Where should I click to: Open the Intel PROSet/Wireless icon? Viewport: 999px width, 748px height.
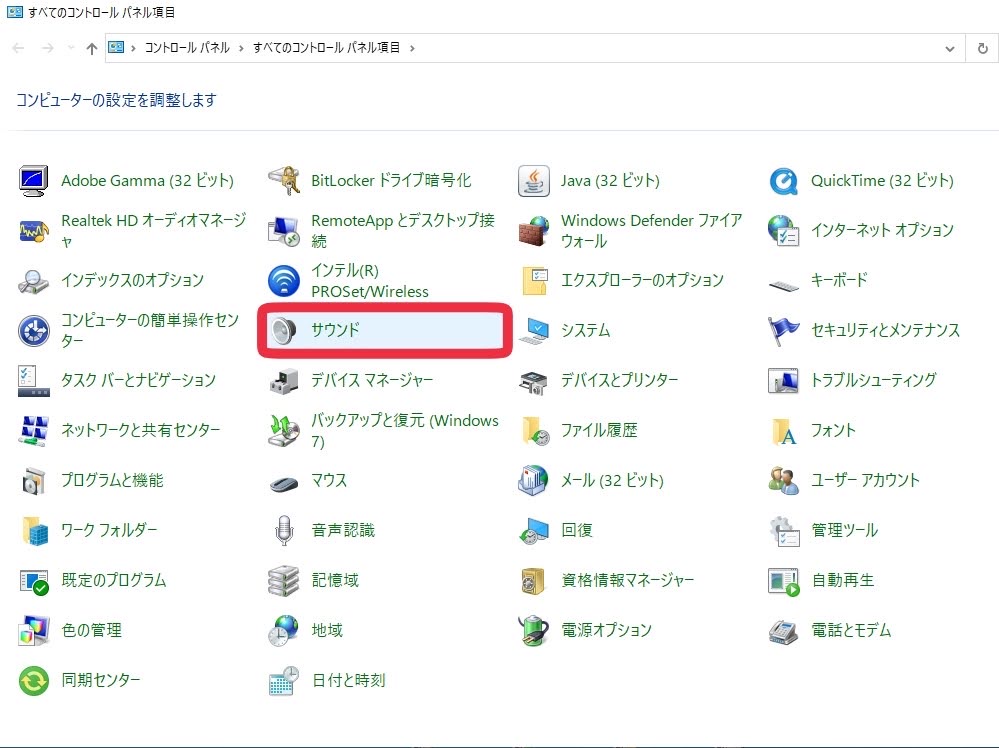click(285, 281)
